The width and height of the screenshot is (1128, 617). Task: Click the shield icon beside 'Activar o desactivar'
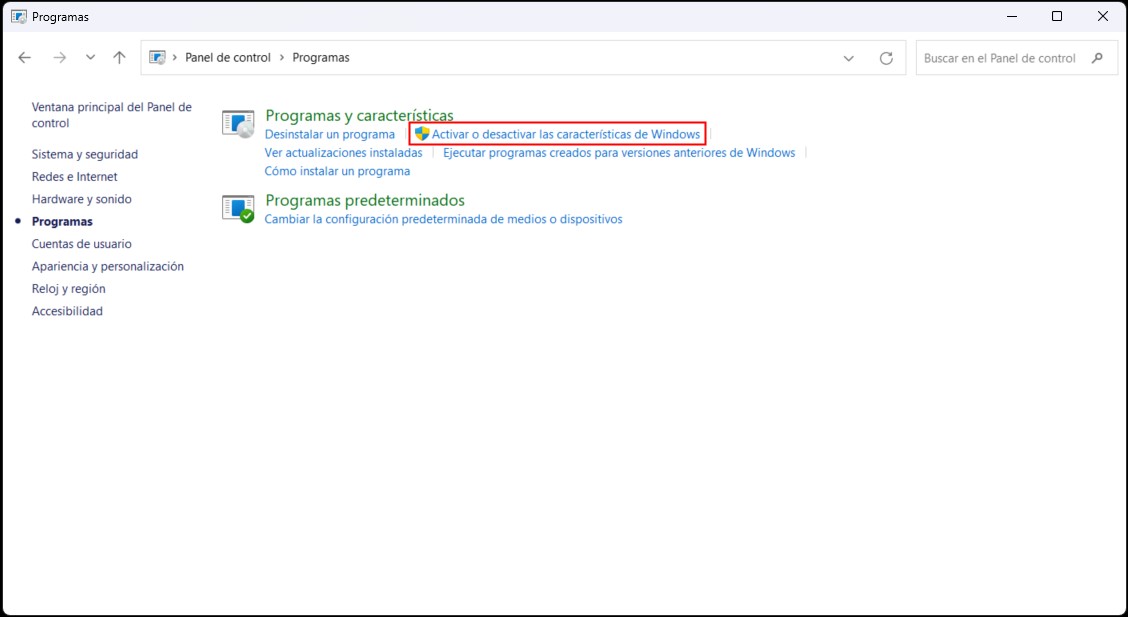(x=422, y=134)
